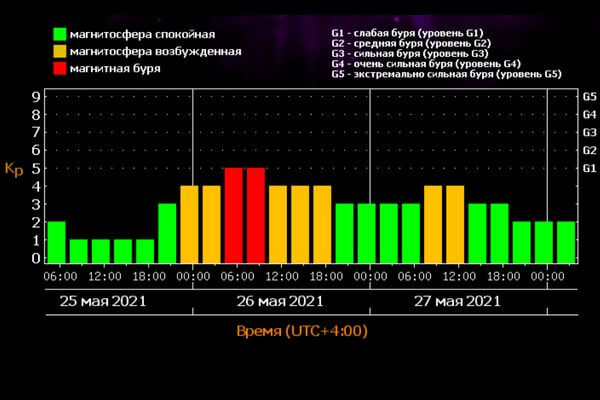
Task: Click the 'G5 - экстремально сильная буря' legend line
Action: point(446,74)
